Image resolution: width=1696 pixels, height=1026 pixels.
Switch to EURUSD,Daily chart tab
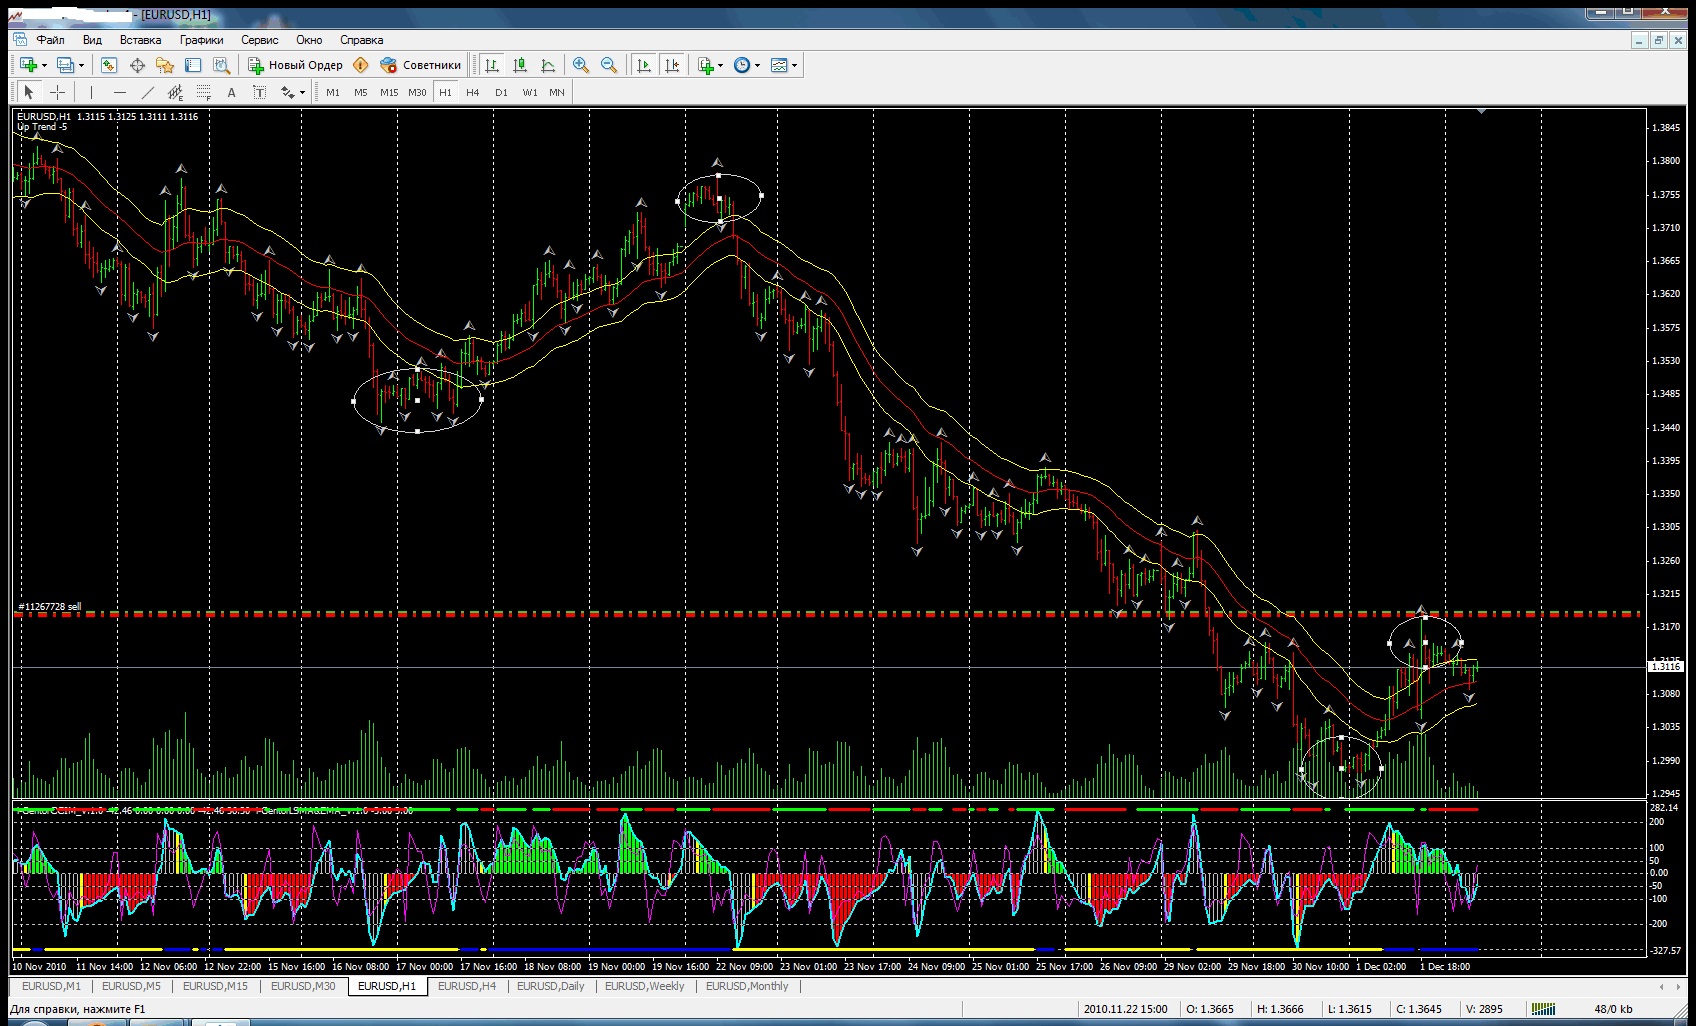[x=550, y=986]
